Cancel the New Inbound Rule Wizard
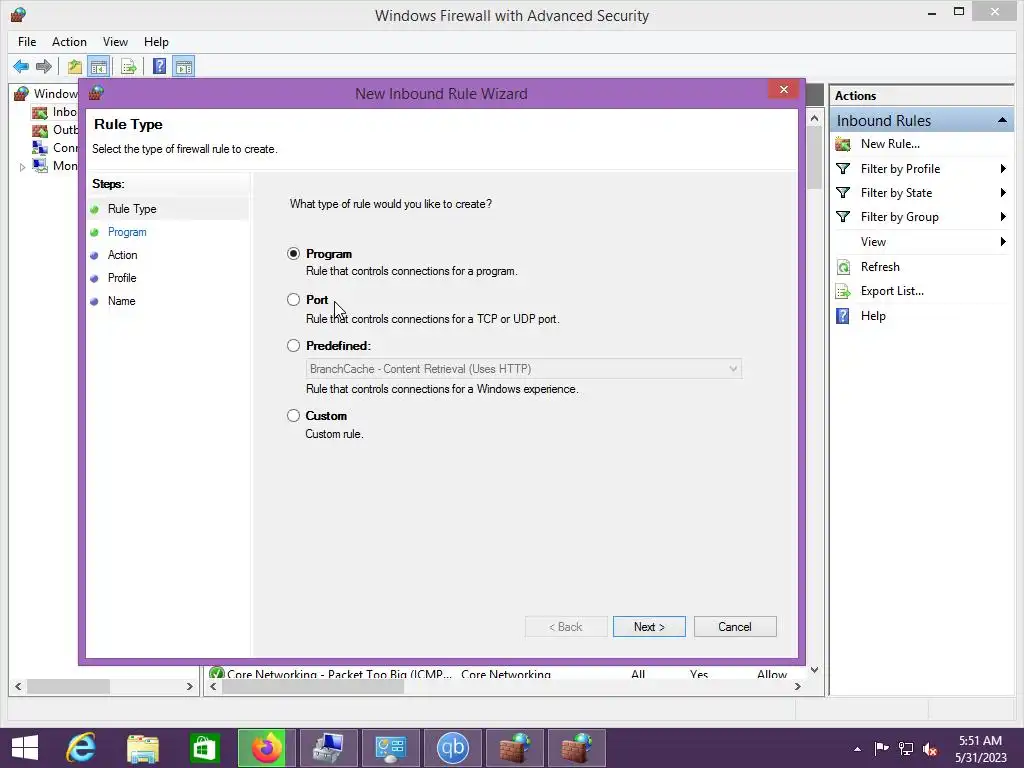The height and width of the screenshot is (768, 1024). [x=735, y=626]
